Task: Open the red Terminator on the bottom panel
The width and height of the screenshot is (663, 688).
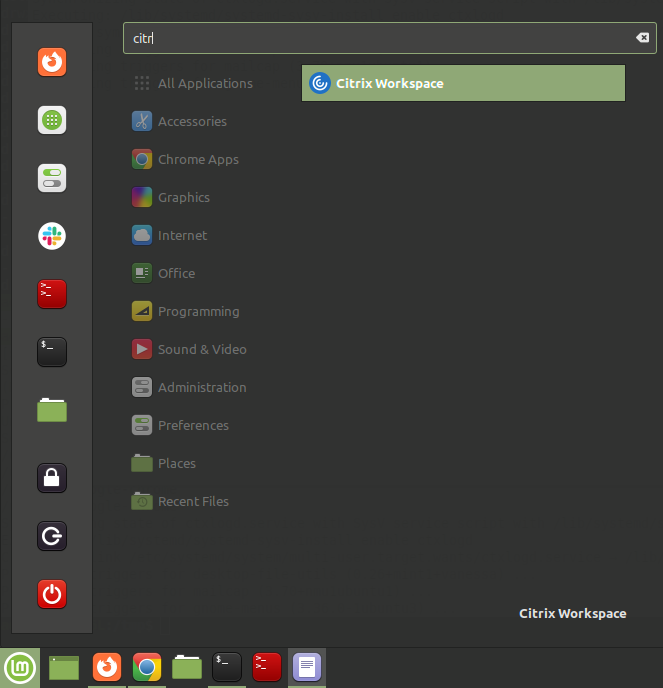Action: click(x=267, y=667)
